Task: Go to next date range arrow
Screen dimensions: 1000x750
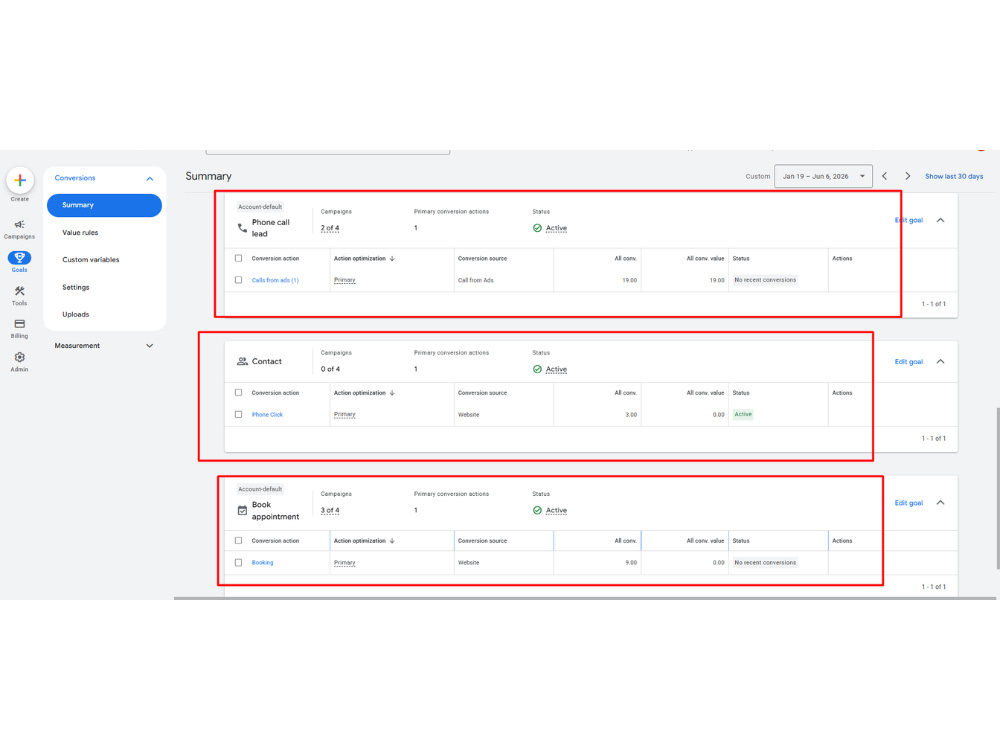Action: tap(908, 176)
